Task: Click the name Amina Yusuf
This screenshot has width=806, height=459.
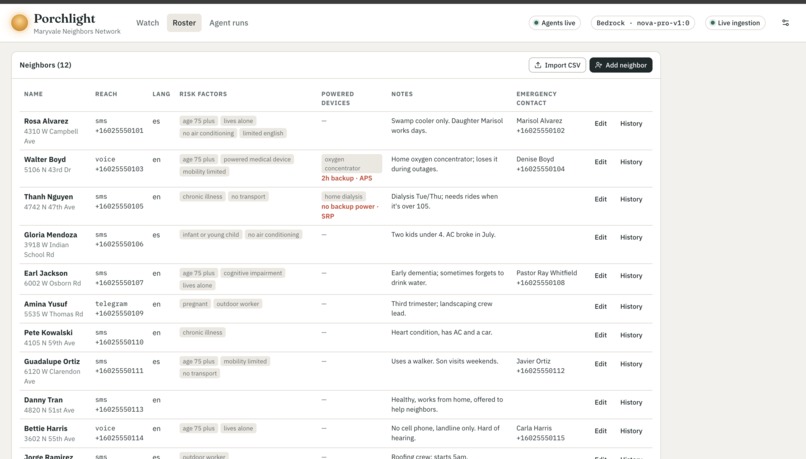Action: tap(45, 304)
